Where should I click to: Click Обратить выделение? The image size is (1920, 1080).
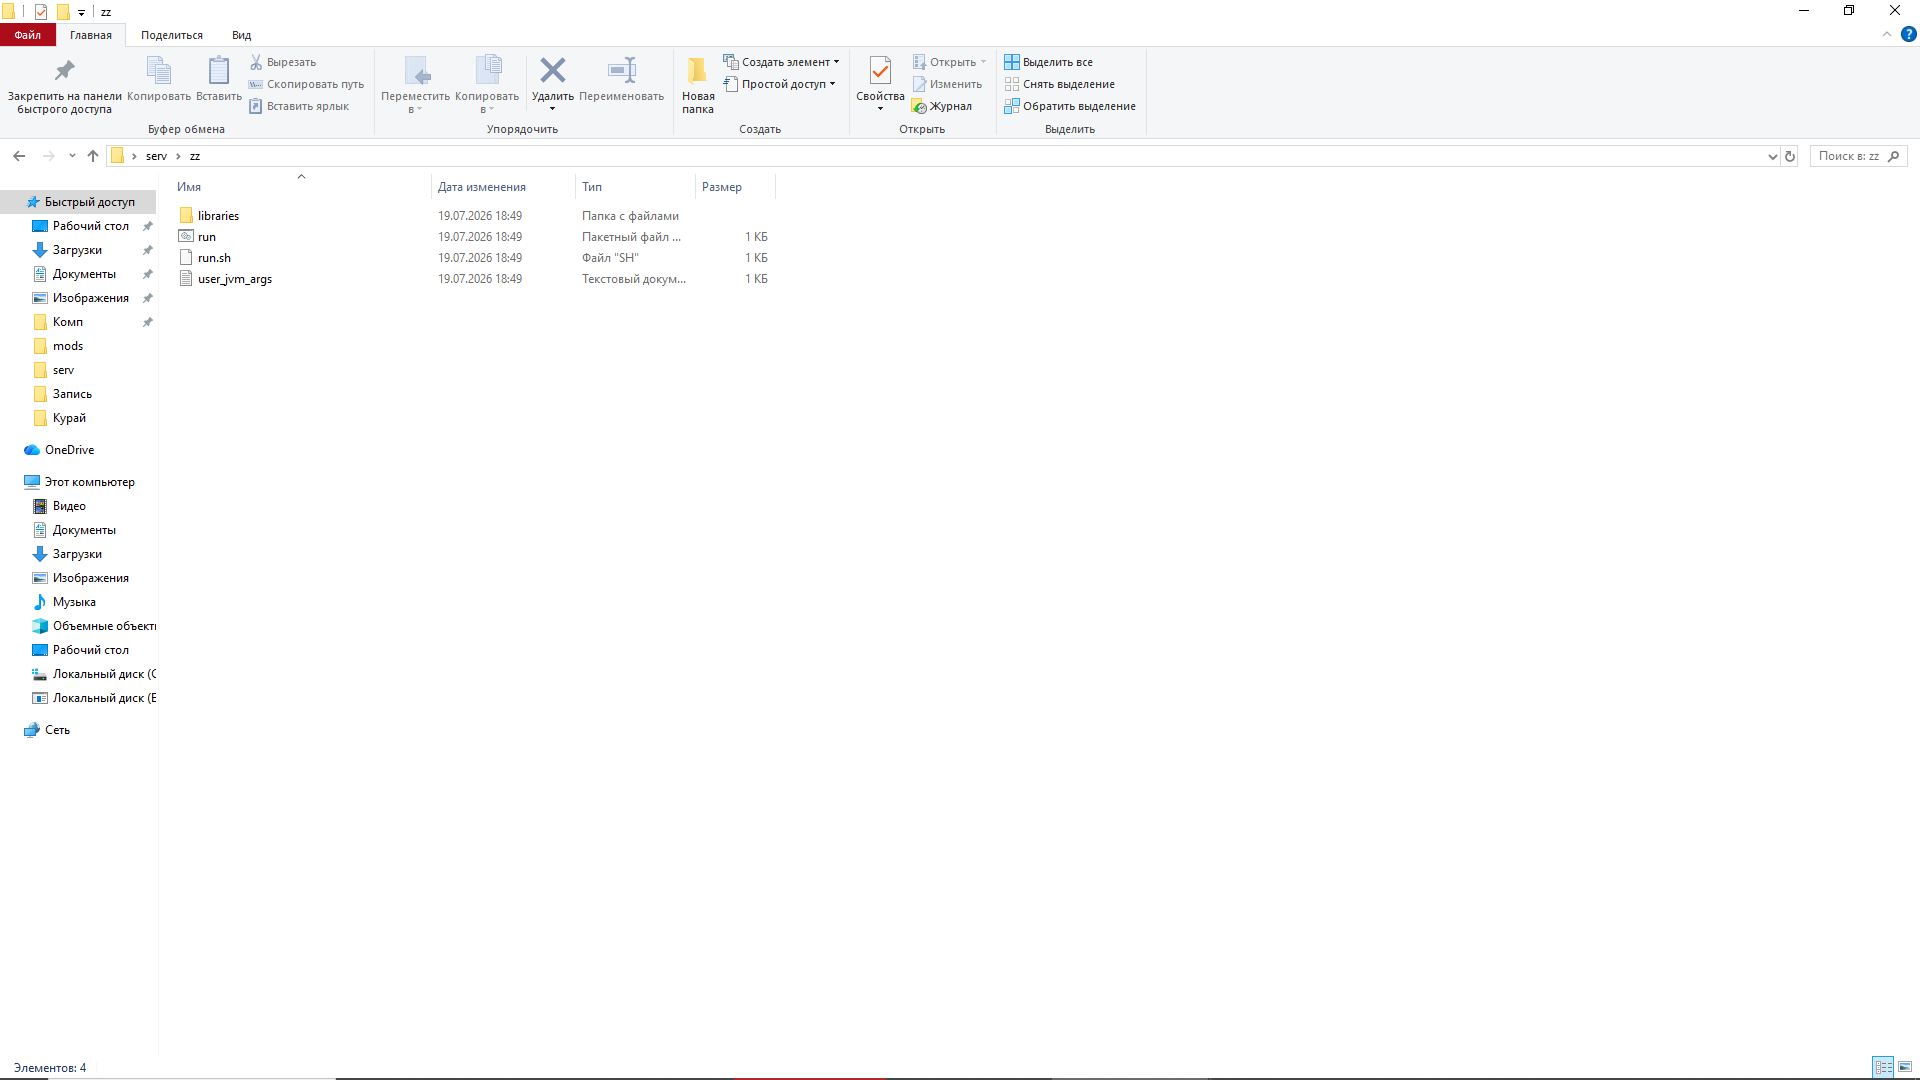pyautogui.click(x=1070, y=106)
